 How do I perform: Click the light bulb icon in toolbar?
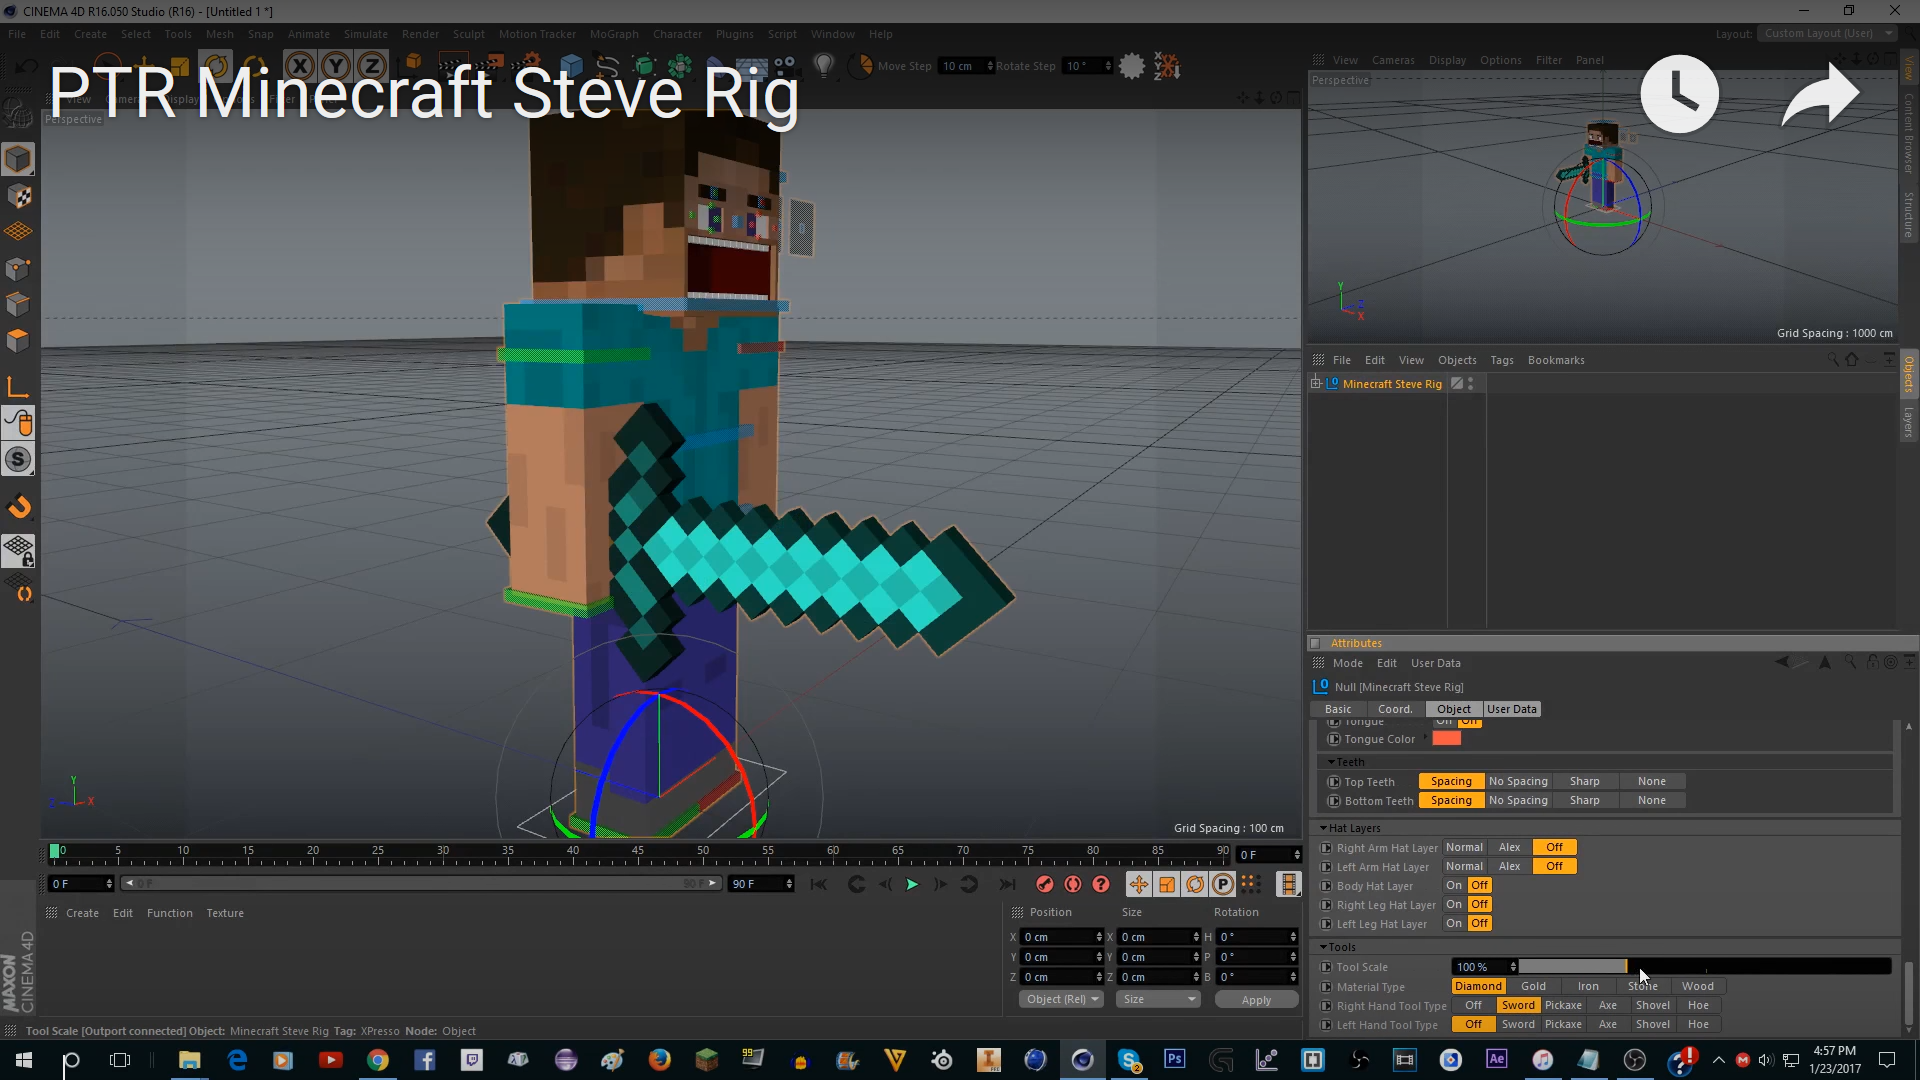coord(823,66)
